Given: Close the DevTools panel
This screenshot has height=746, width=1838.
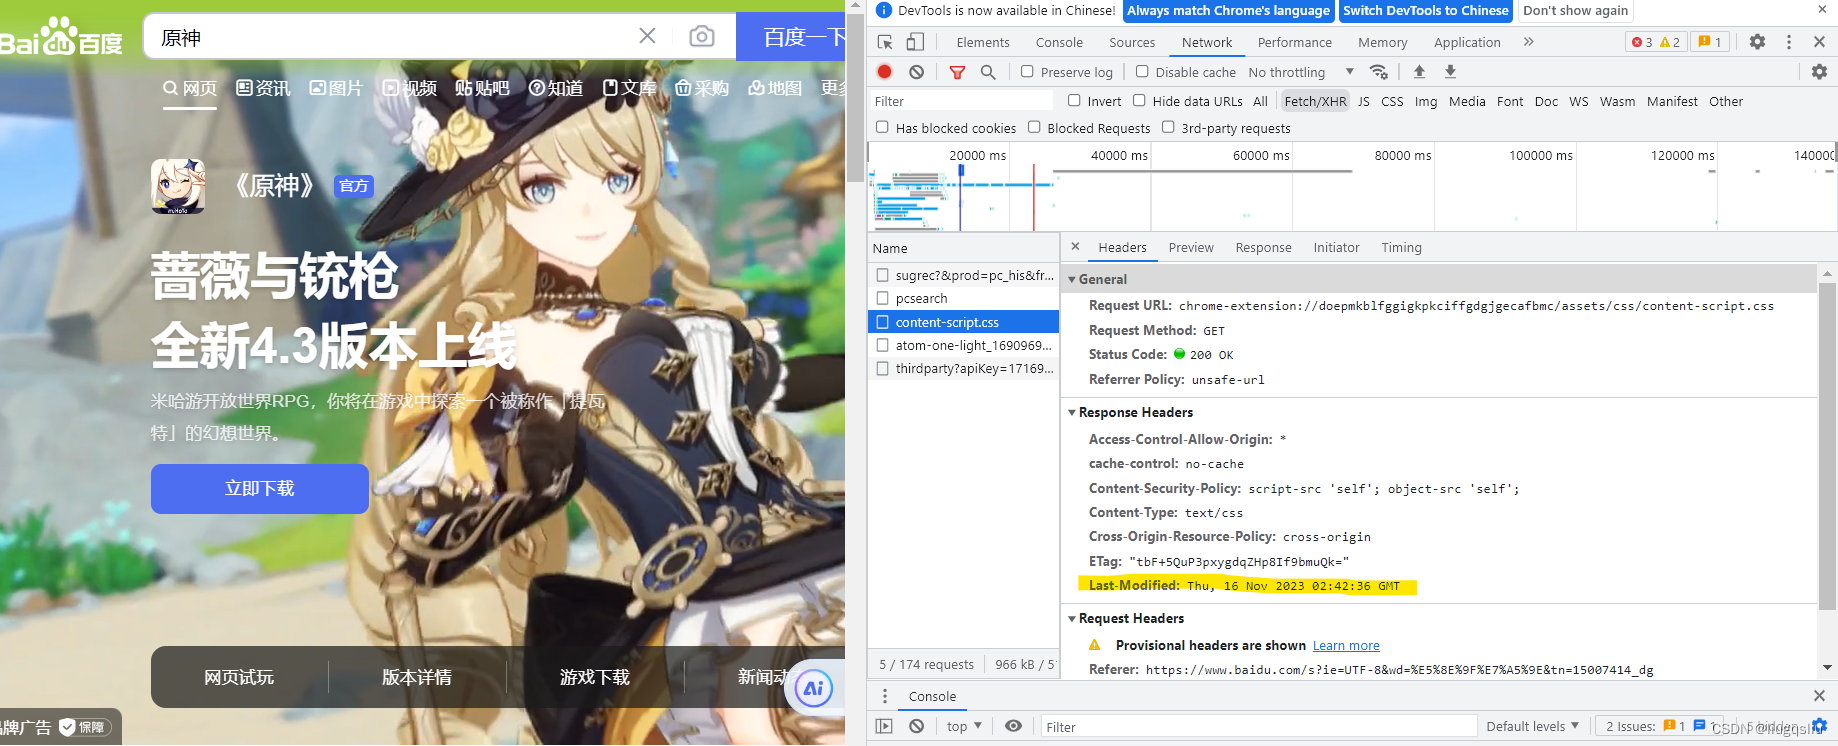Looking at the screenshot, I should (1819, 42).
